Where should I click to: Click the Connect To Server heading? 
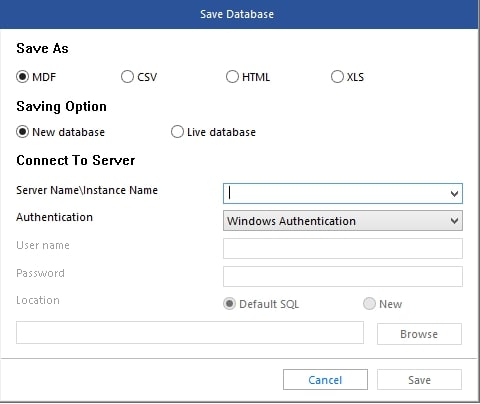[76, 160]
